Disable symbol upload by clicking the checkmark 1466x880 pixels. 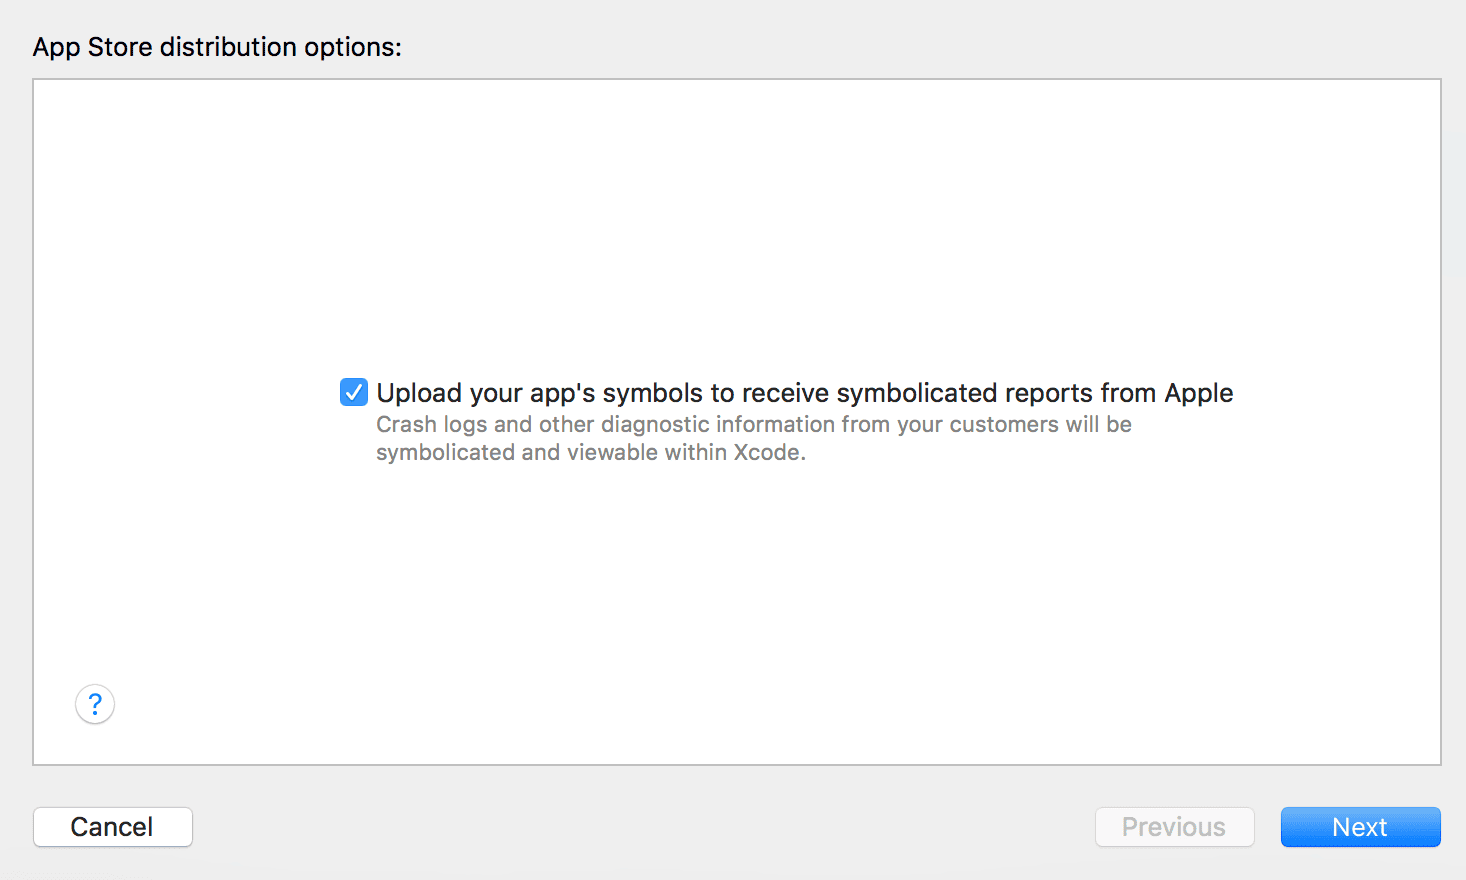354,392
